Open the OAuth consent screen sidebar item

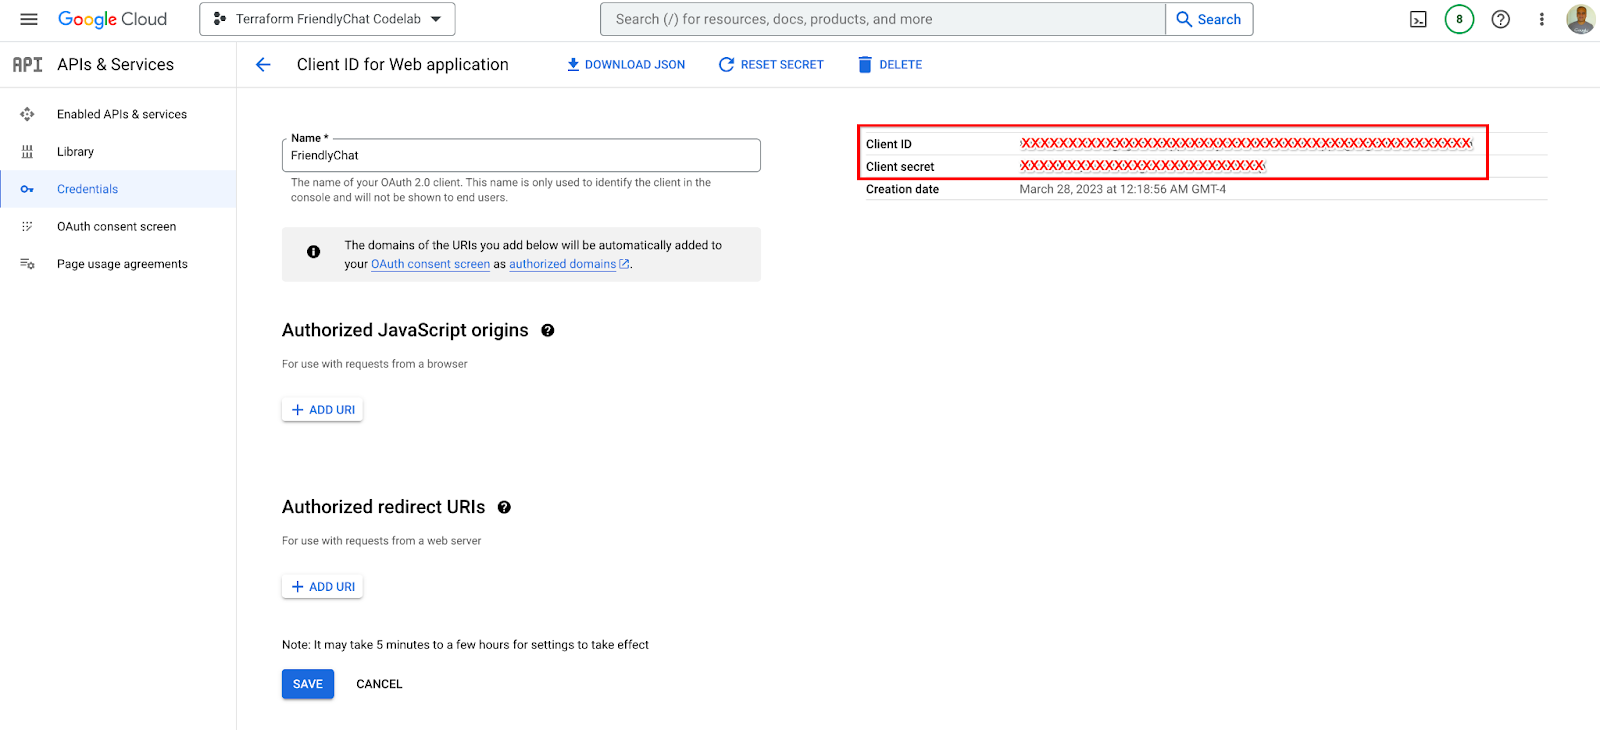click(116, 227)
